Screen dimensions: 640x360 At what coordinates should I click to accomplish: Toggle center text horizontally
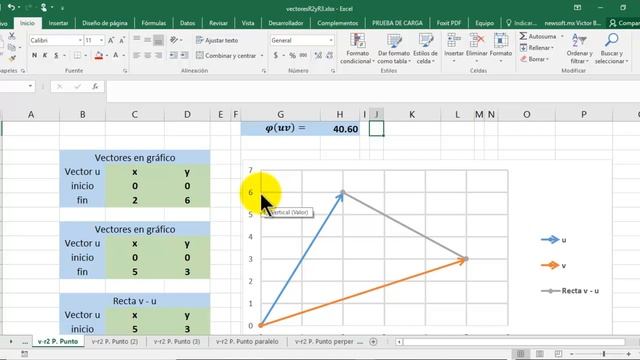coord(148,56)
